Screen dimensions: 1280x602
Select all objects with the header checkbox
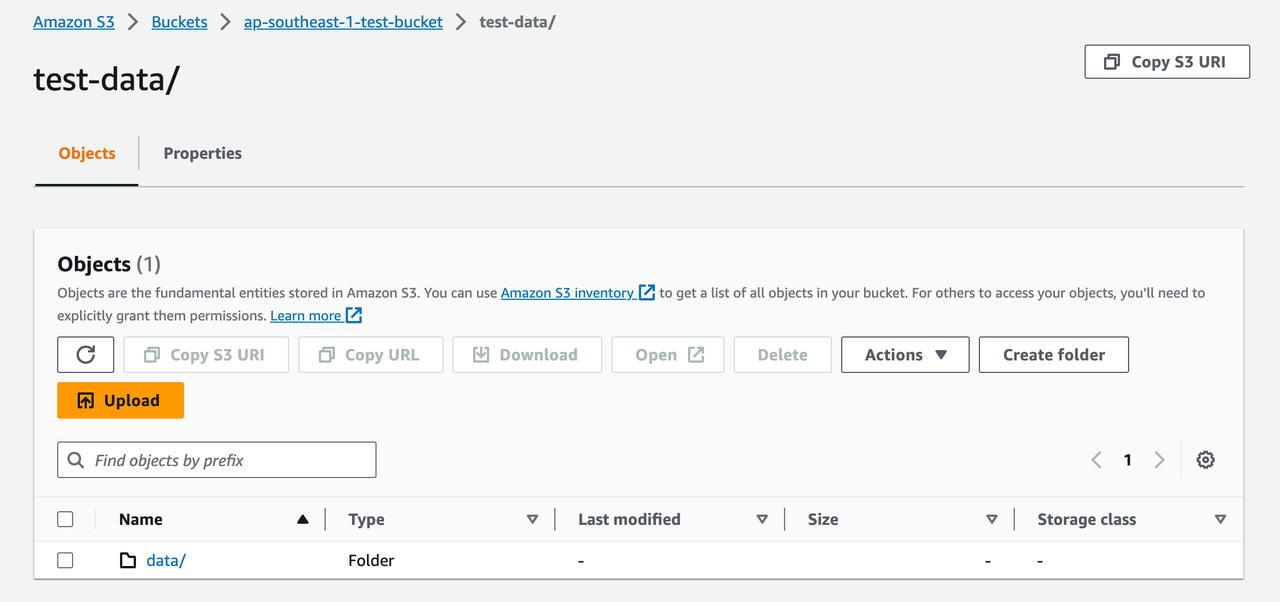click(65, 519)
